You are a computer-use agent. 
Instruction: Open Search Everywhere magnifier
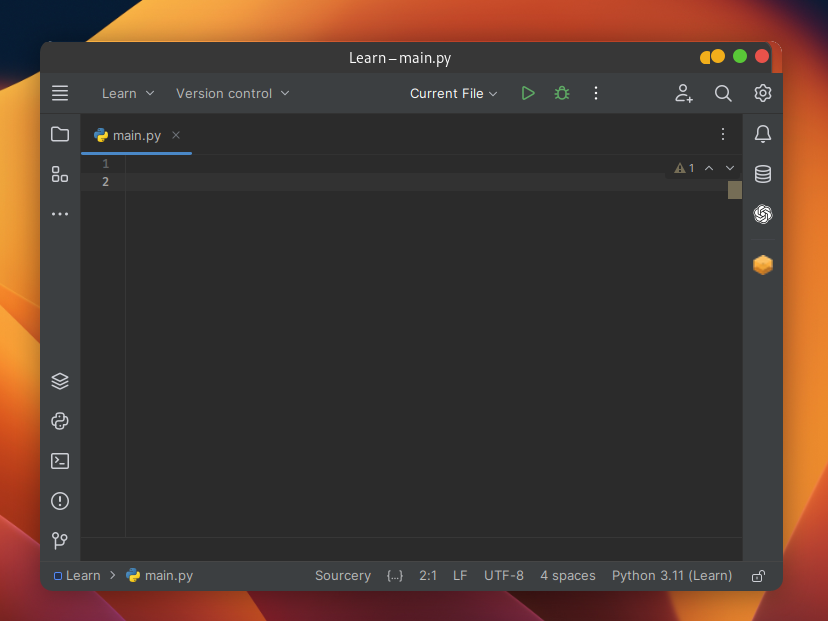(723, 93)
